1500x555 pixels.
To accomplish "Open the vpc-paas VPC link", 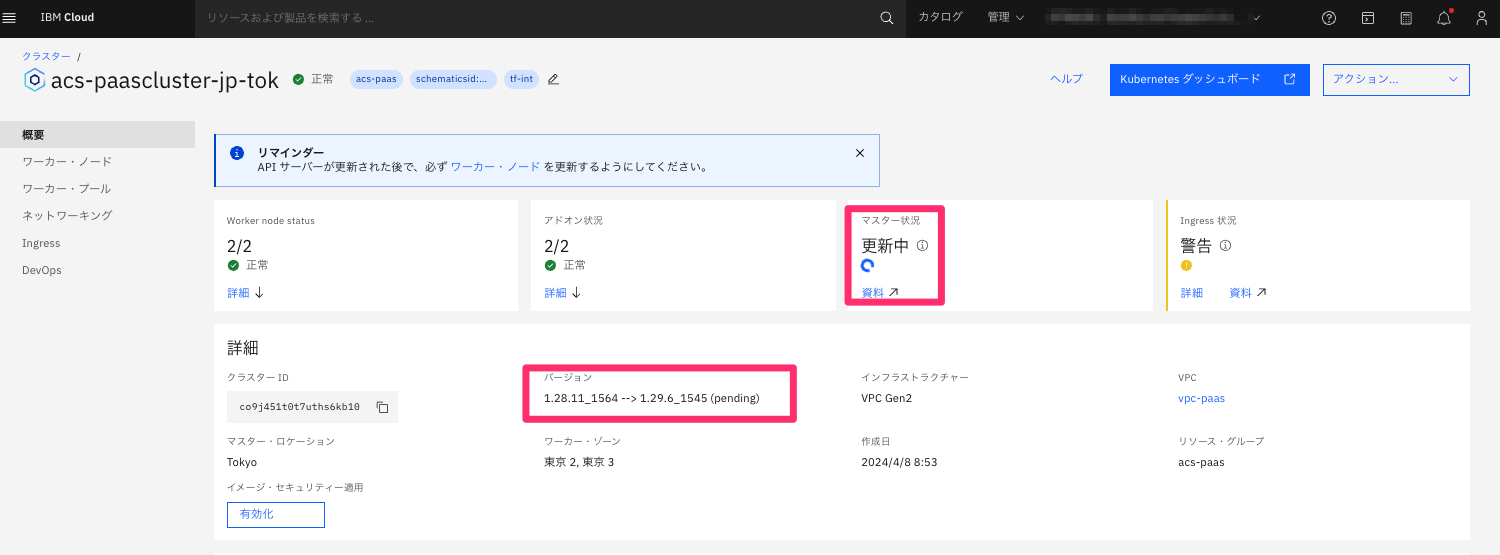I will click(x=1202, y=398).
